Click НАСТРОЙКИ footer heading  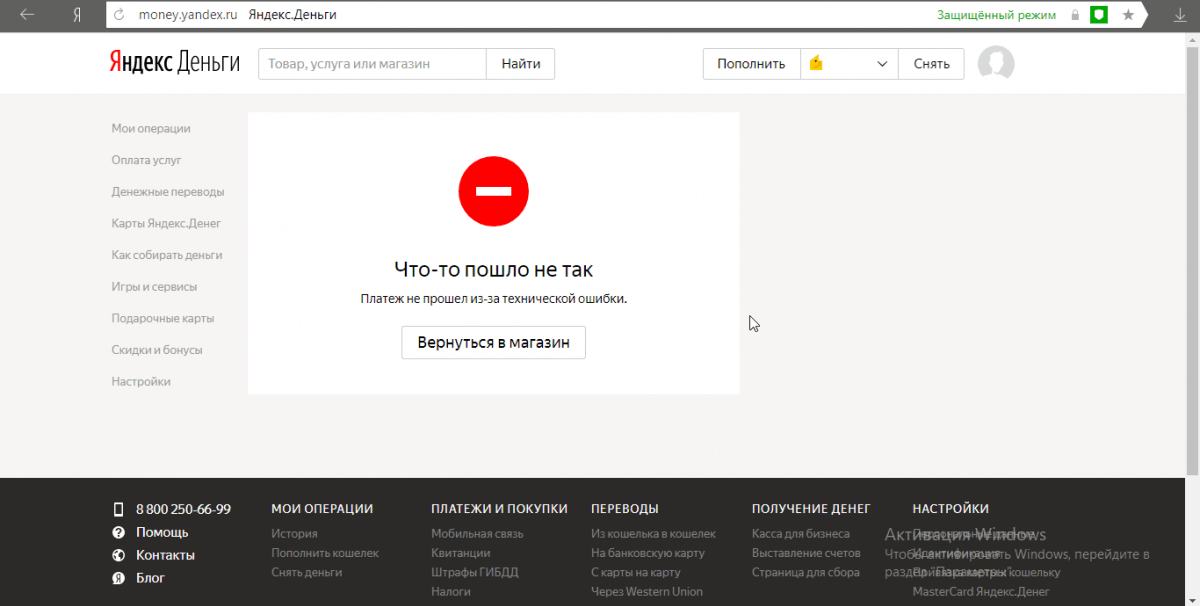[x=951, y=509]
